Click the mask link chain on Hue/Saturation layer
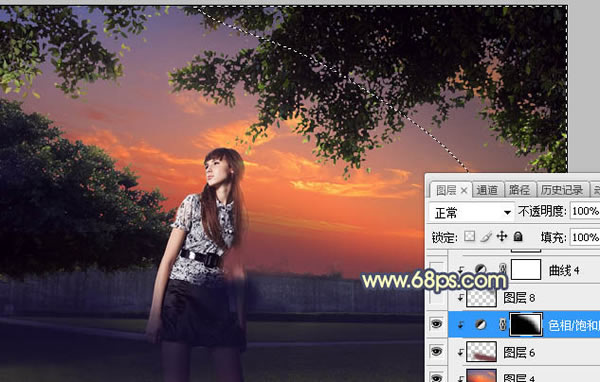 [502, 325]
